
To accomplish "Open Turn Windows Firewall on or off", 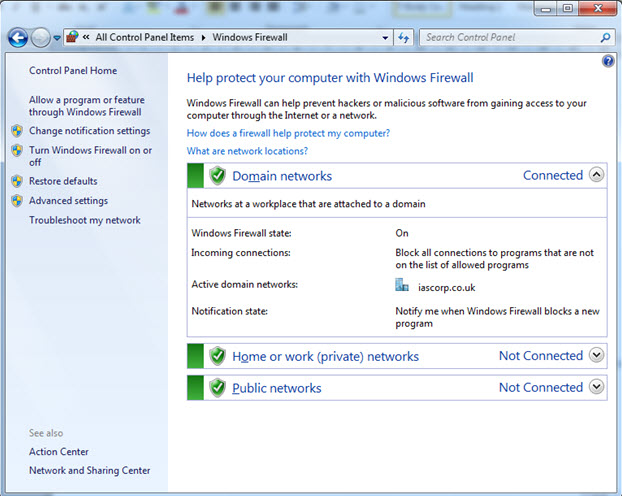I will 90,156.
